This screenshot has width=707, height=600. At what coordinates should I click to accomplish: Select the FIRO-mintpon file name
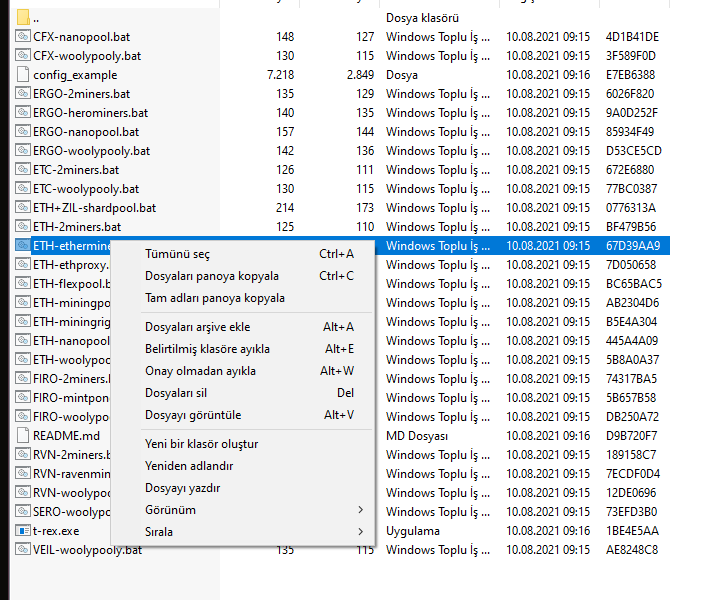tap(71, 398)
